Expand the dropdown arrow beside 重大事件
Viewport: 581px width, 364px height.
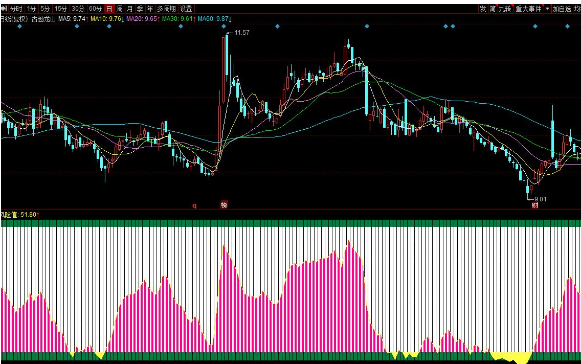click(547, 9)
